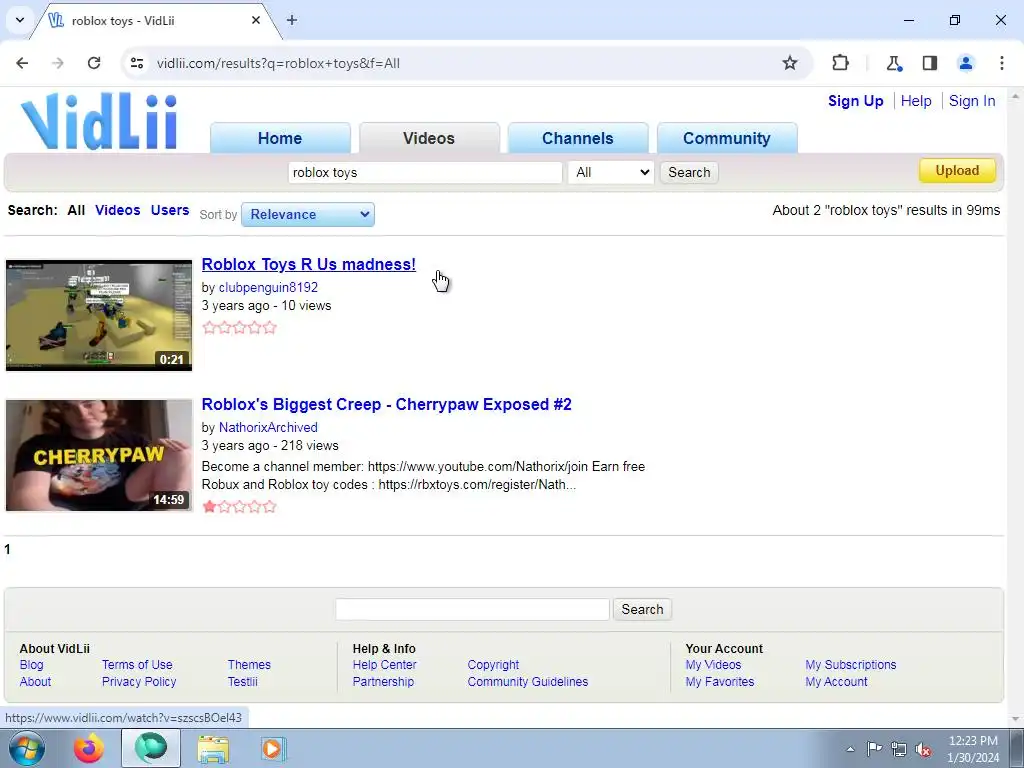The width and height of the screenshot is (1024, 768).
Task: Open the Chrome profile avatar
Action: pos(965,63)
